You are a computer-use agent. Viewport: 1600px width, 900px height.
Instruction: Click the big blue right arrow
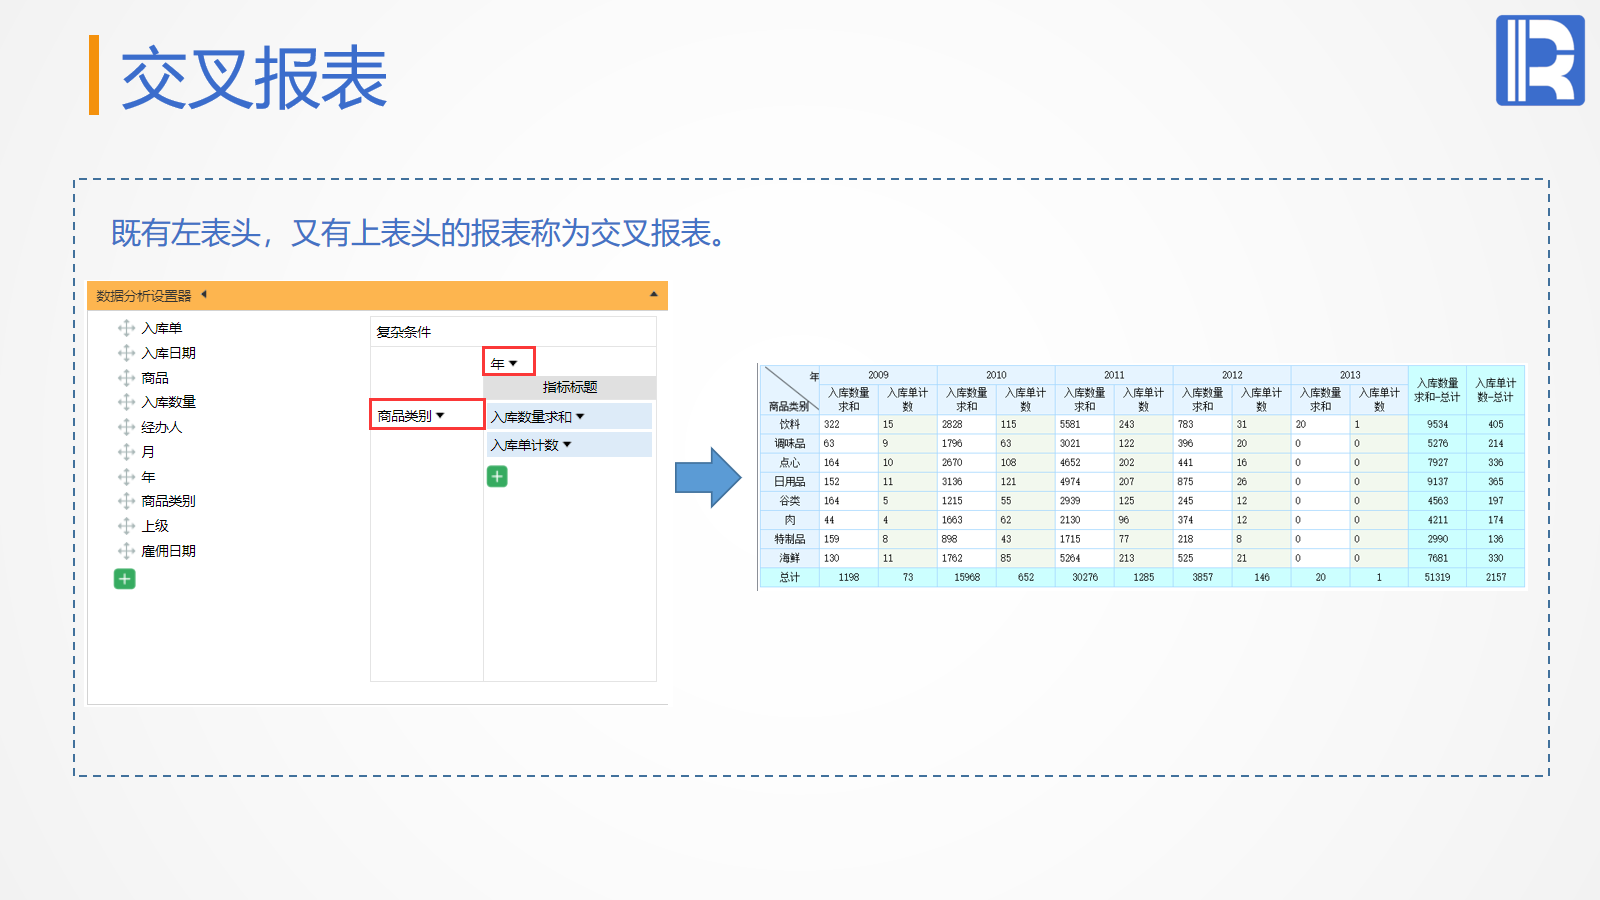707,478
